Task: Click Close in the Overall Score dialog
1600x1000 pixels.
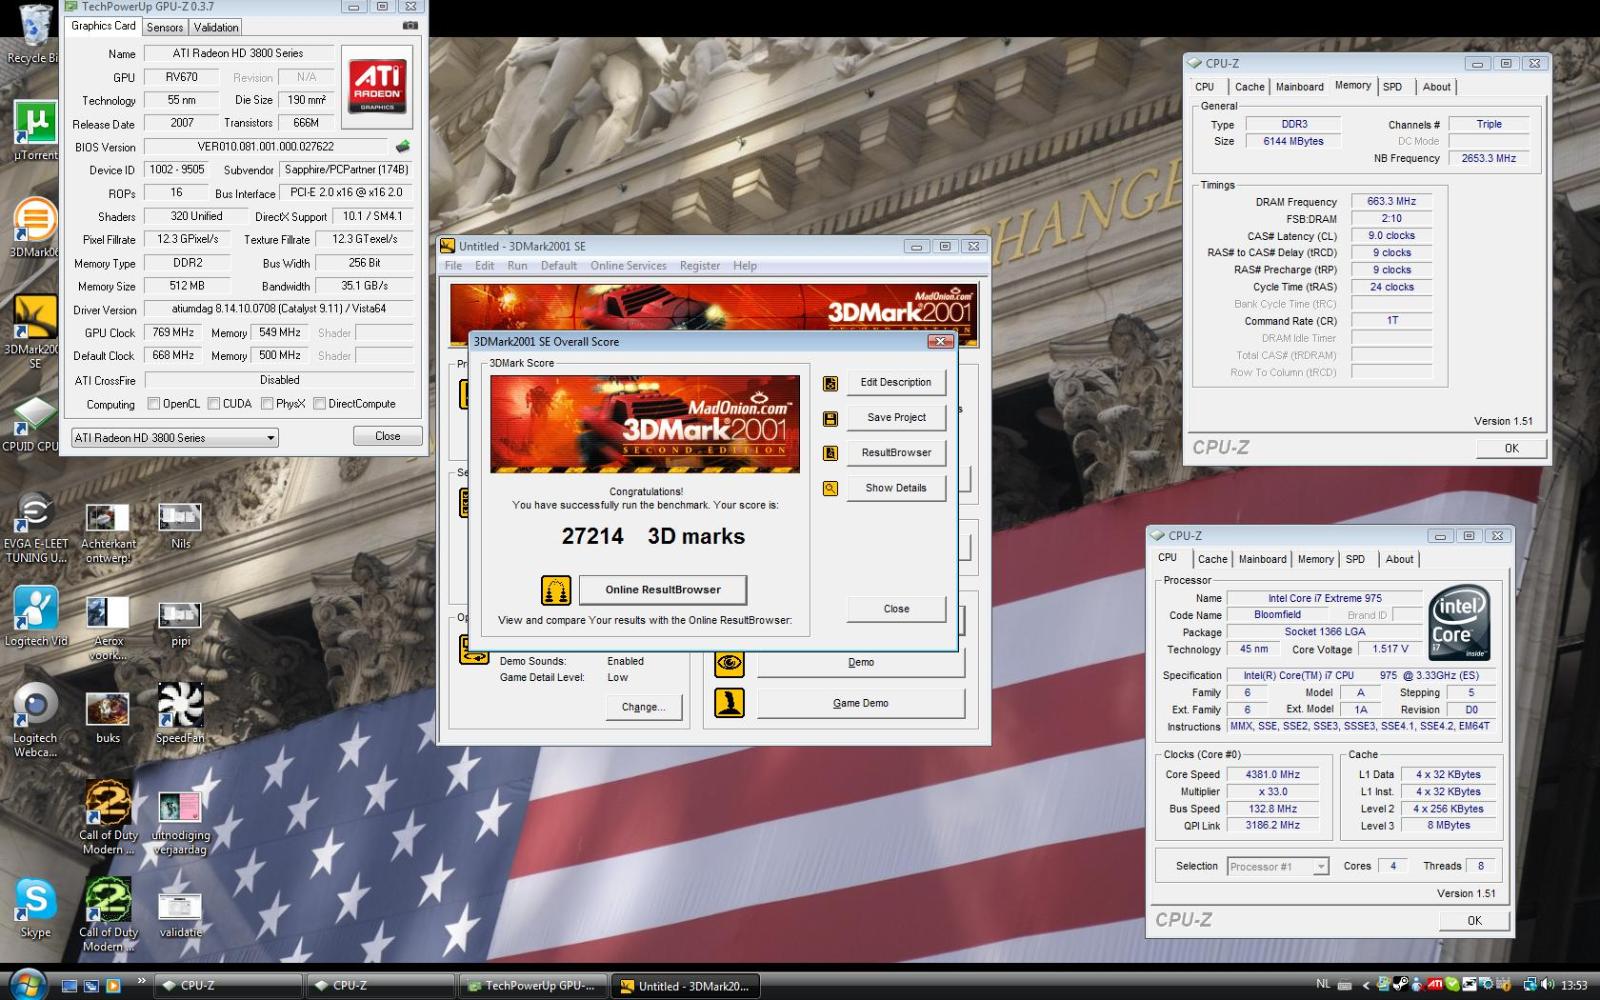Action: (896, 609)
